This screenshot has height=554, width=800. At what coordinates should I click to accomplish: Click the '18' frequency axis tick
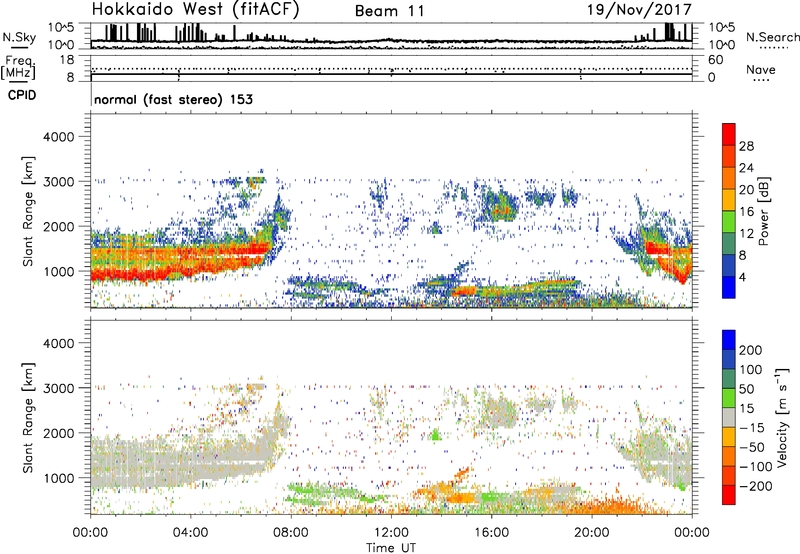coord(67,60)
